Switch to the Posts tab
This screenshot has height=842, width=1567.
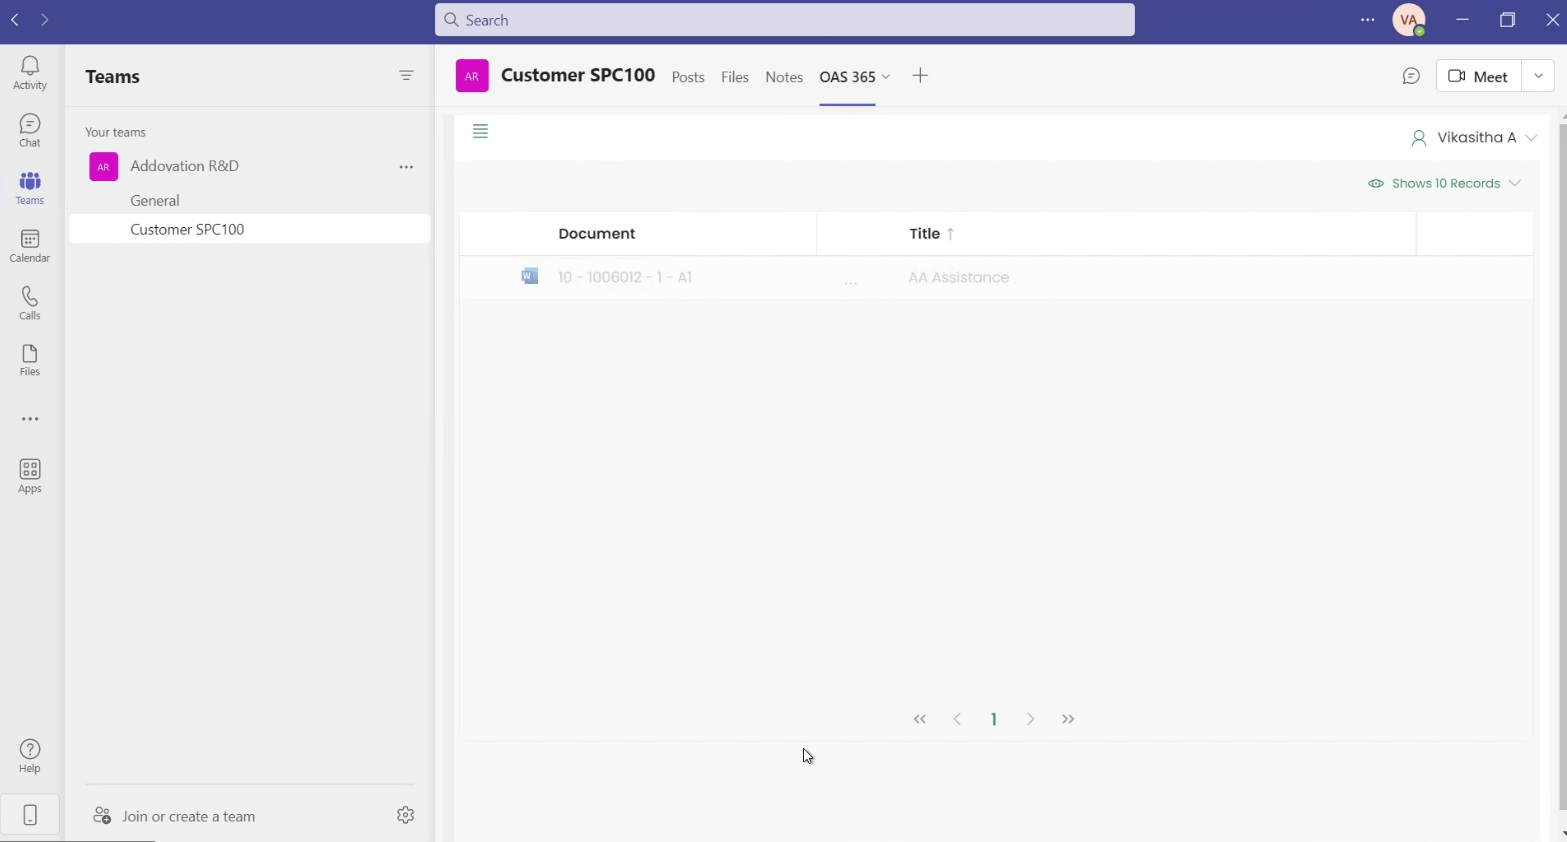[x=688, y=77]
